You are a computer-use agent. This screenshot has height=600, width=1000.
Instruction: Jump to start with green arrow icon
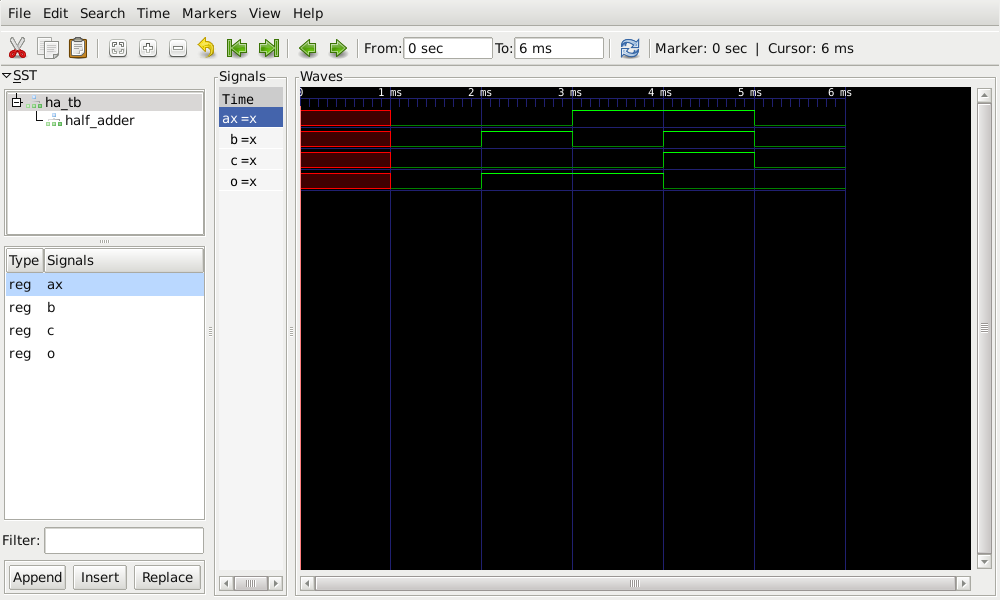[237, 48]
